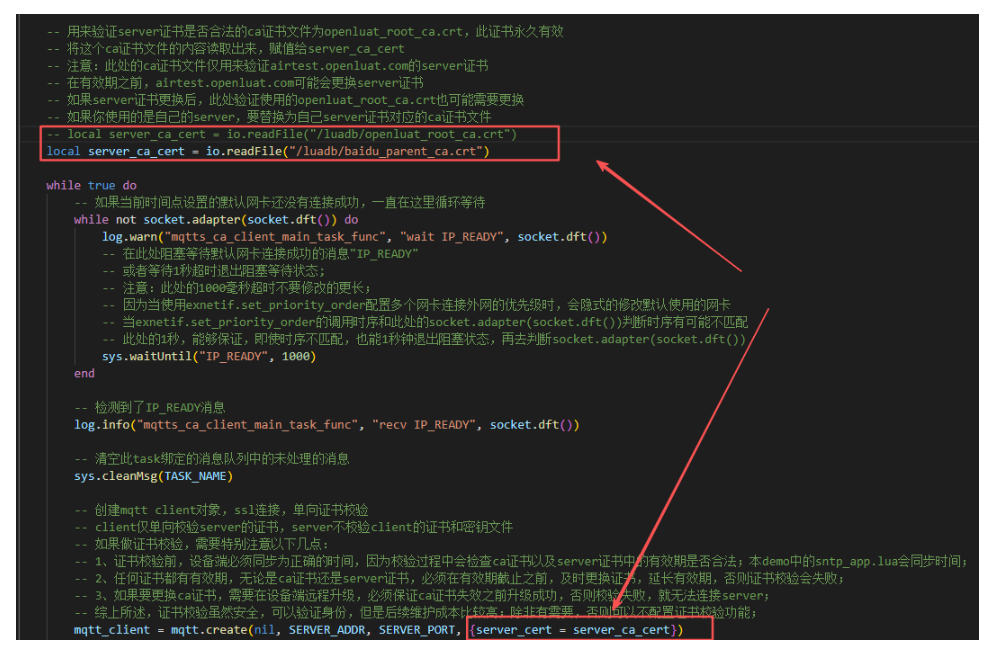The width and height of the screenshot is (999, 646).
Task: Click the 'end' keyword
Action: pyautogui.click(x=84, y=374)
